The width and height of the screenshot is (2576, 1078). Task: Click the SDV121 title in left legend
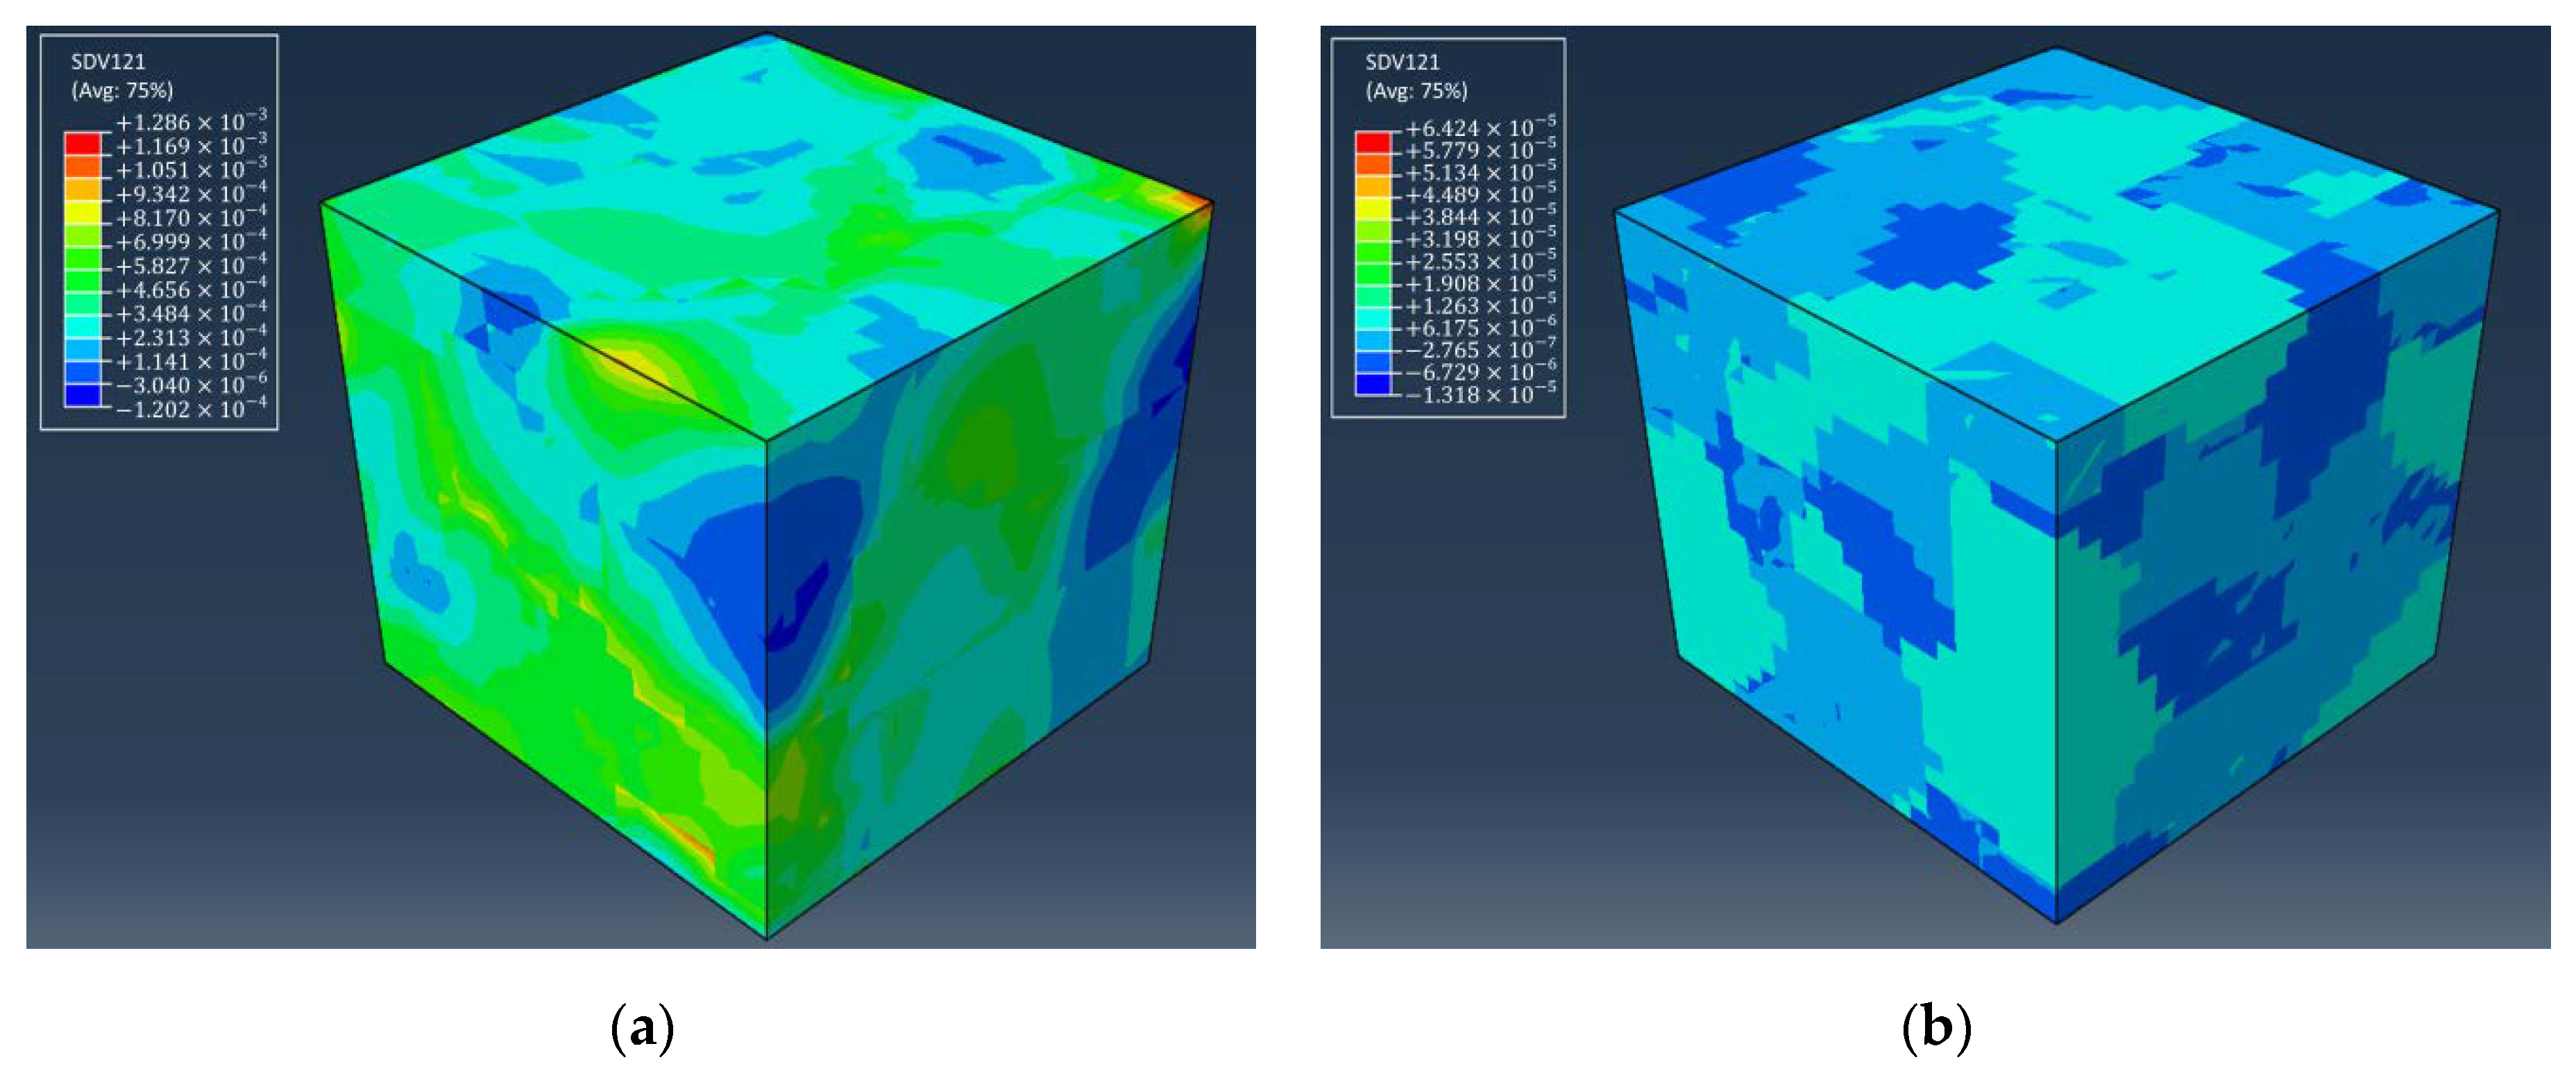[x=108, y=62]
